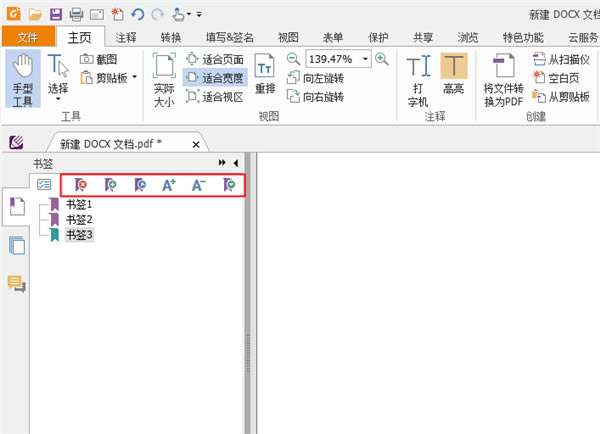Viewport: 600px width, 434px height.
Task: Select the Hand tool
Action: 23,79
